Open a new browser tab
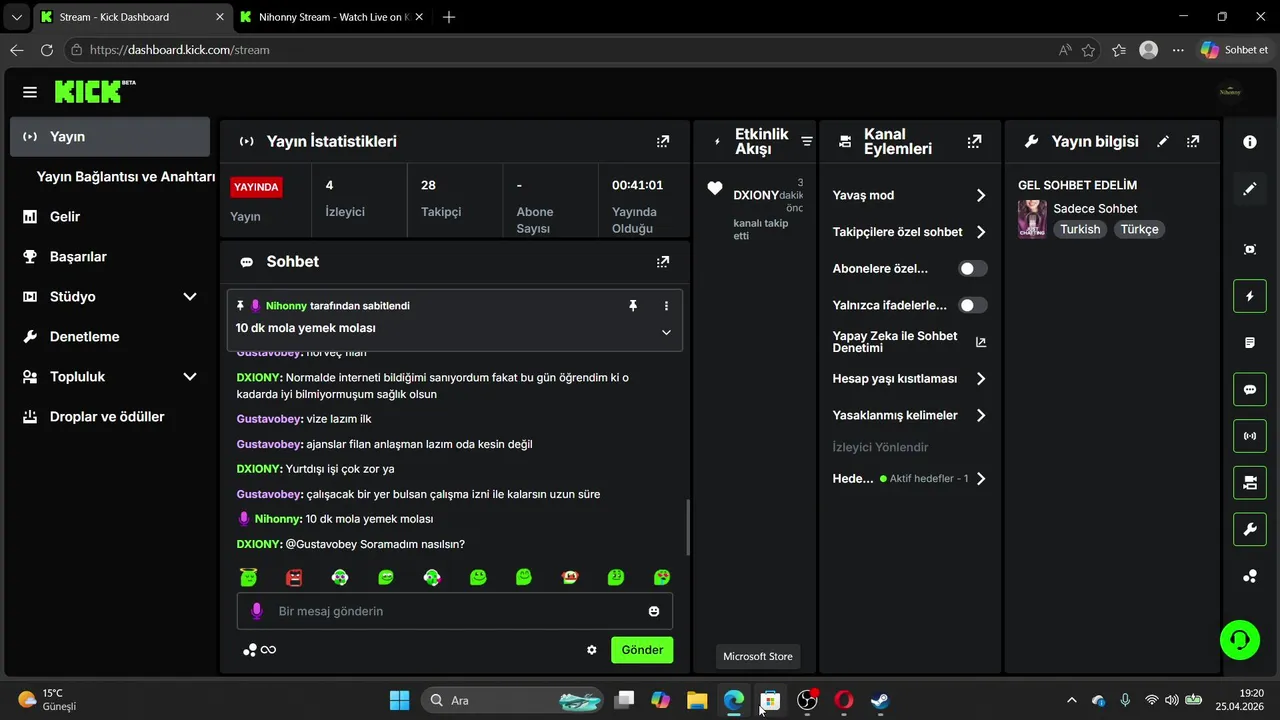This screenshot has width=1280, height=720. click(449, 17)
